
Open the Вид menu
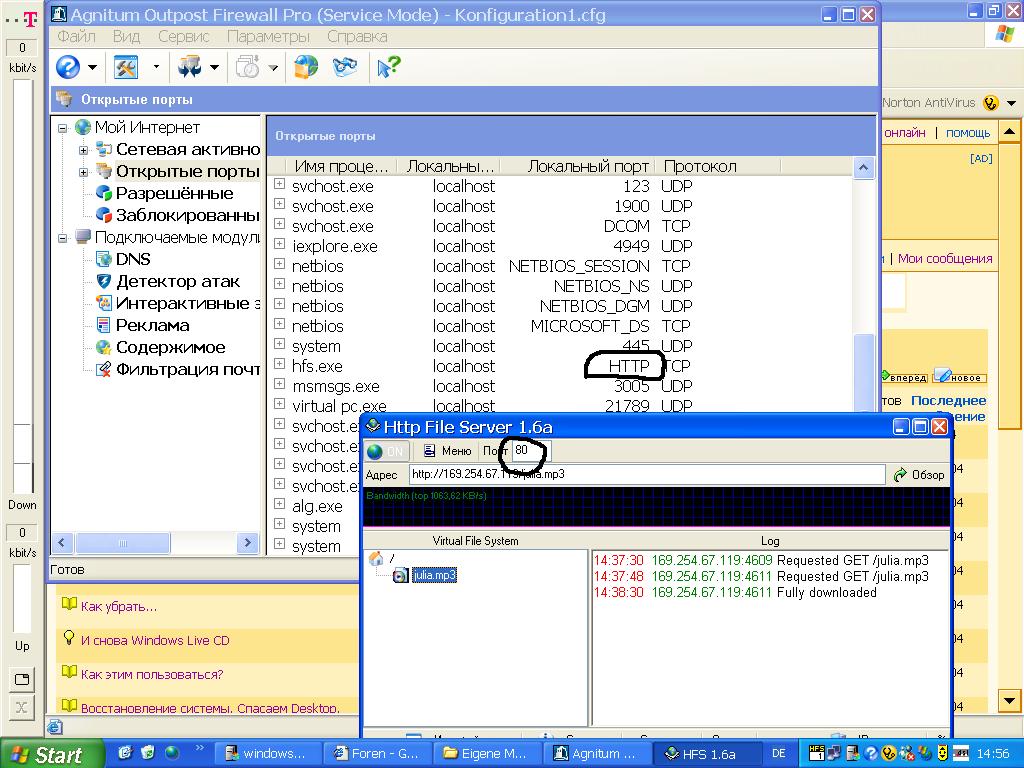tap(126, 37)
